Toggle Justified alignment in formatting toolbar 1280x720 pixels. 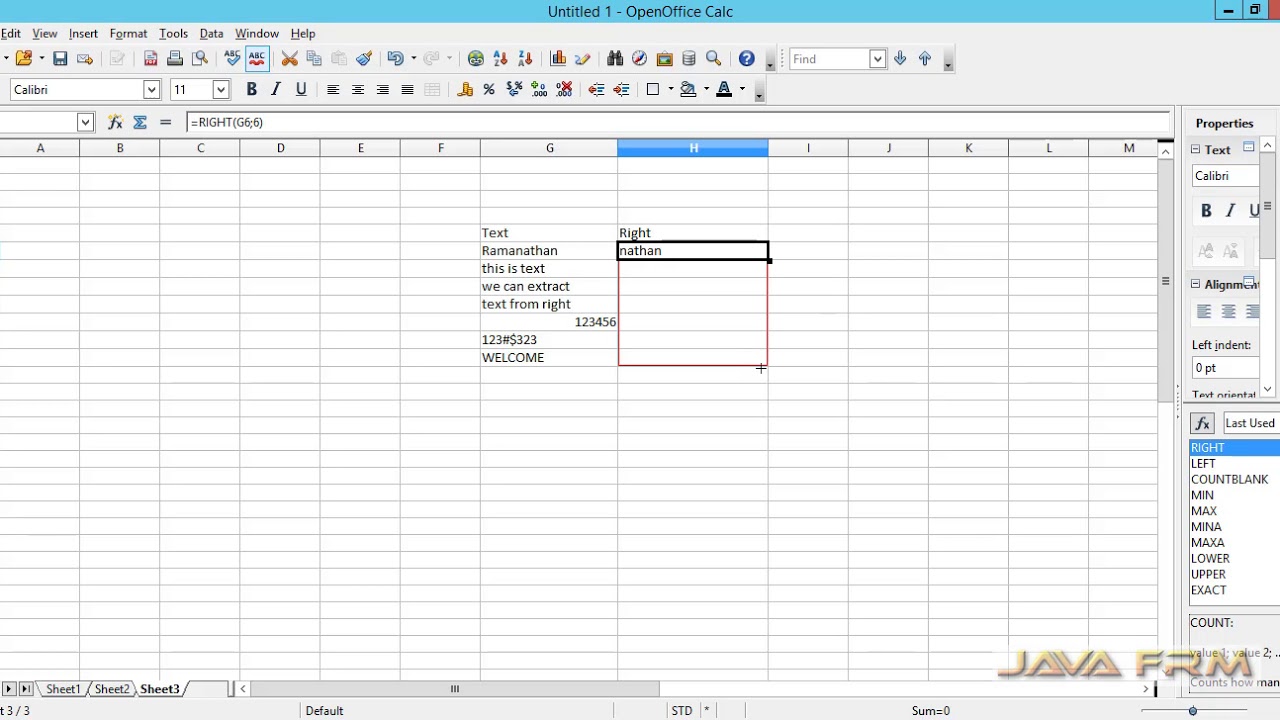tap(407, 90)
